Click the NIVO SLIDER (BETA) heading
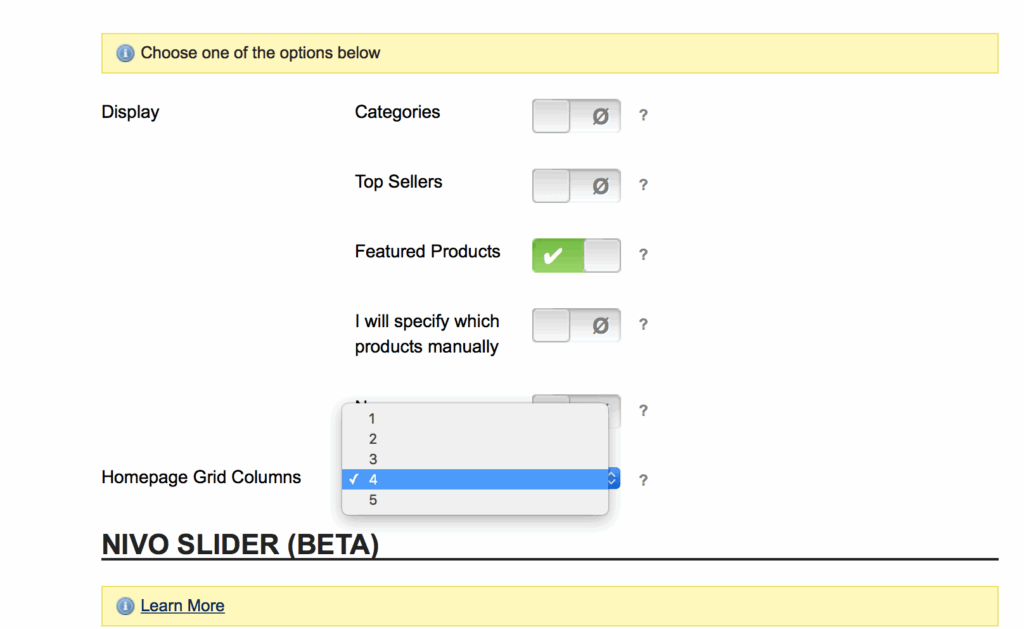Viewport: 1024px width, 629px height. 240,545
